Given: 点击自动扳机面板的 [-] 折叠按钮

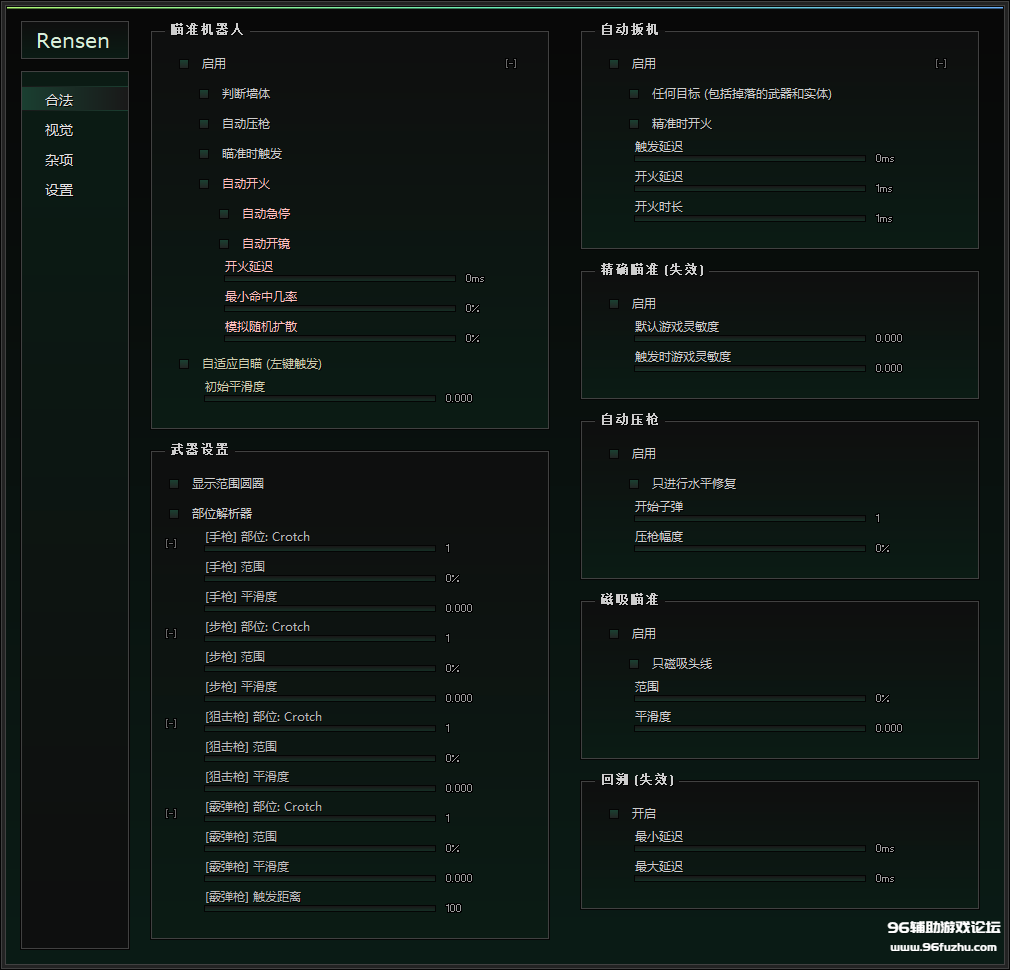Looking at the screenshot, I should pyautogui.click(x=940, y=63).
